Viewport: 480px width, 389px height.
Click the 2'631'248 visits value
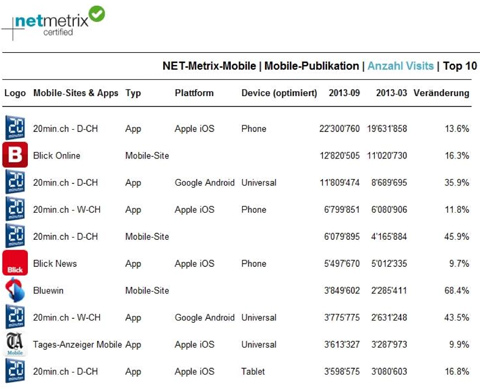click(389, 318)
